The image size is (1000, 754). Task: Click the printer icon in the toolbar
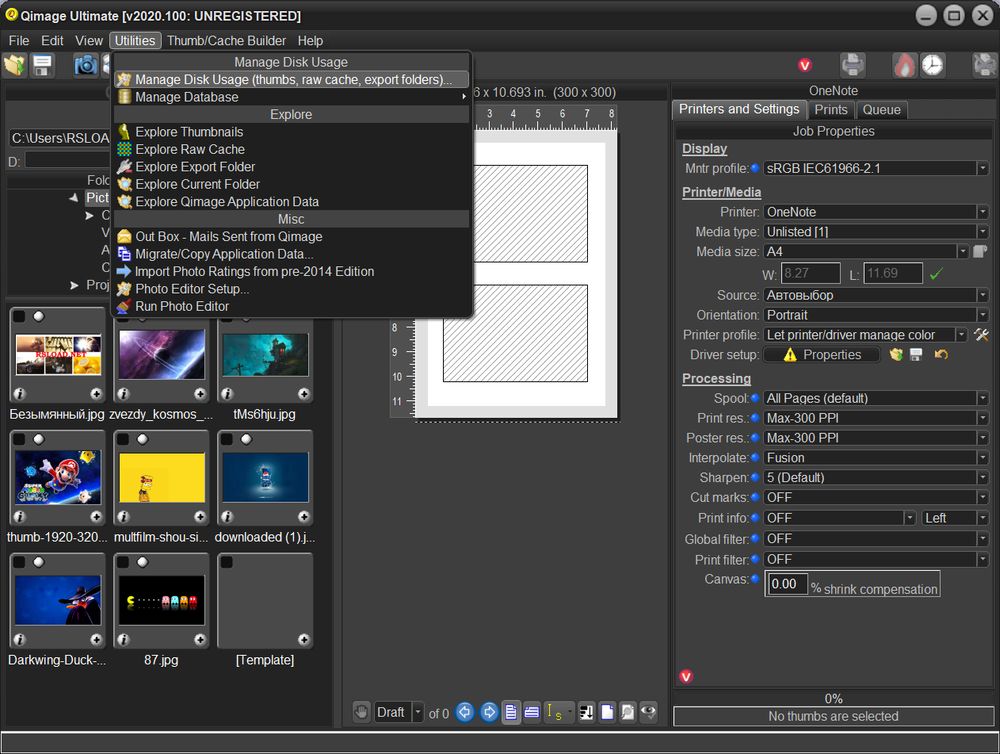pos(852,65)
